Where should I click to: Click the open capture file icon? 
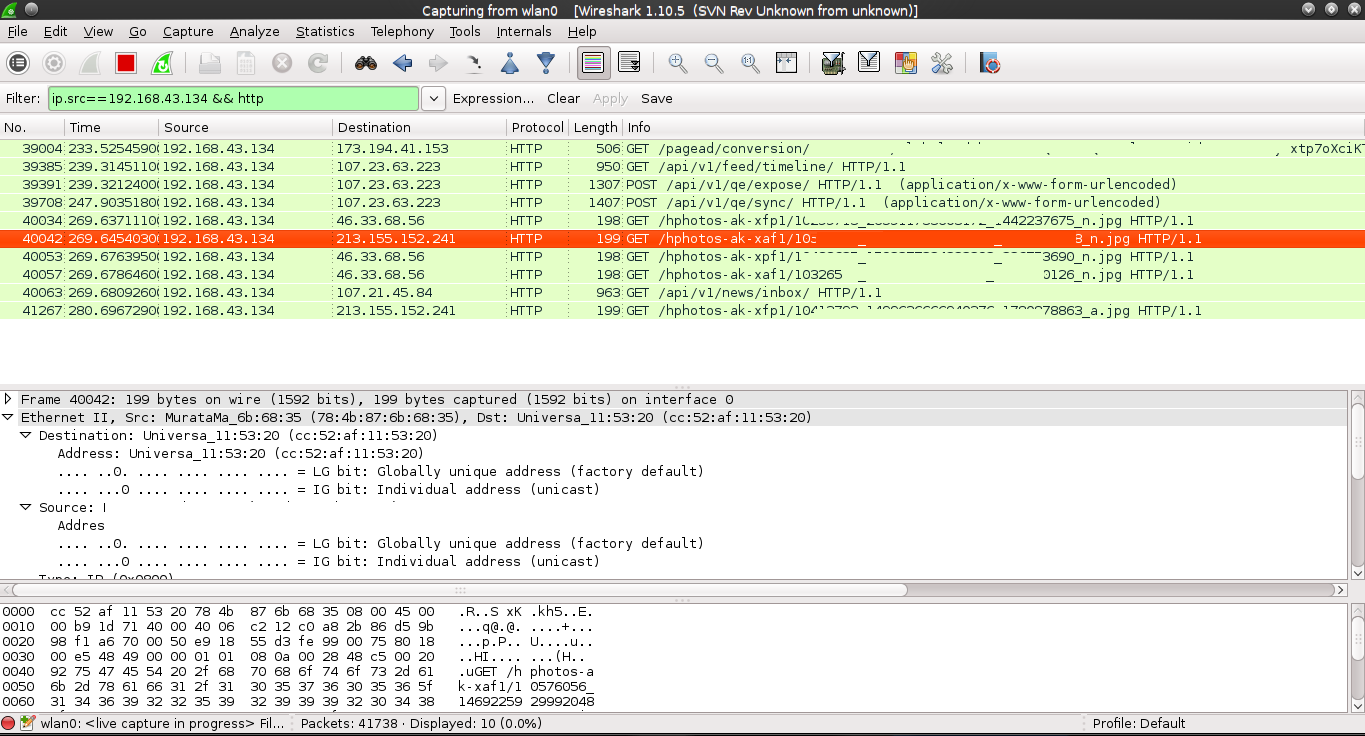pos(210,64)
